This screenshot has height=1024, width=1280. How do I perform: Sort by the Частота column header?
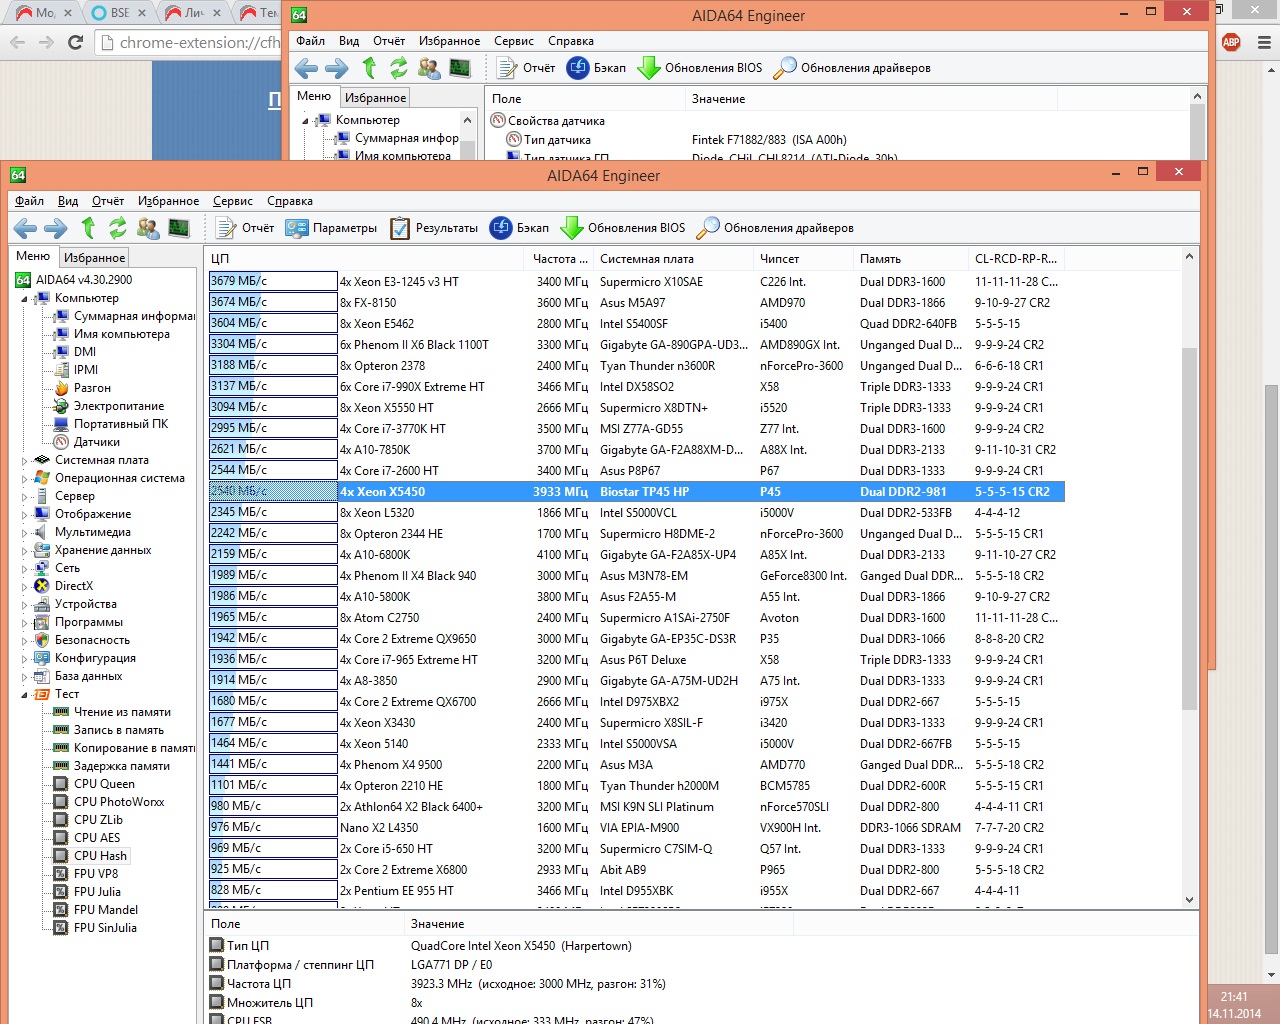tap(560, 259)
